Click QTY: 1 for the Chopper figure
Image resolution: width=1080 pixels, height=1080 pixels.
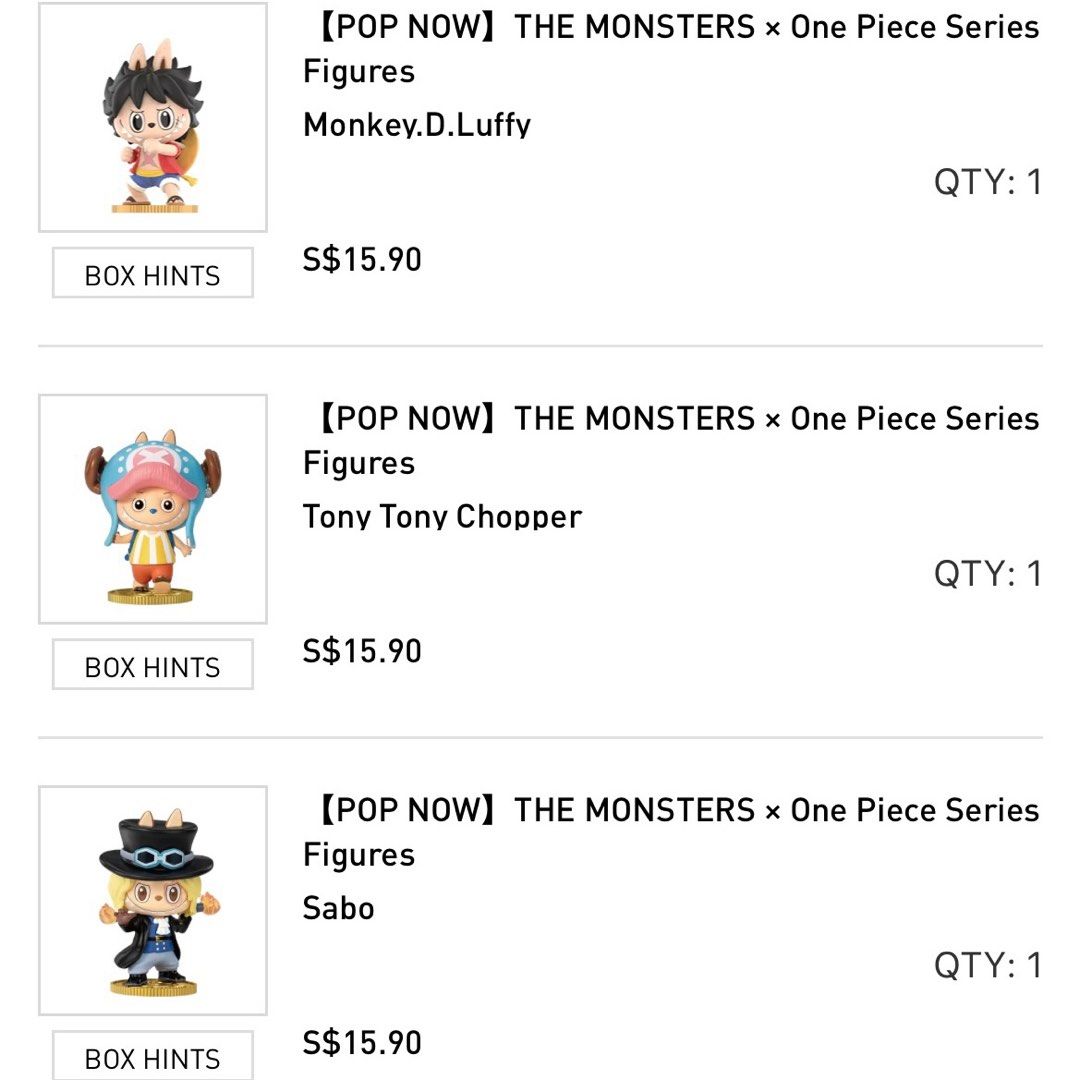click(987, 574)
